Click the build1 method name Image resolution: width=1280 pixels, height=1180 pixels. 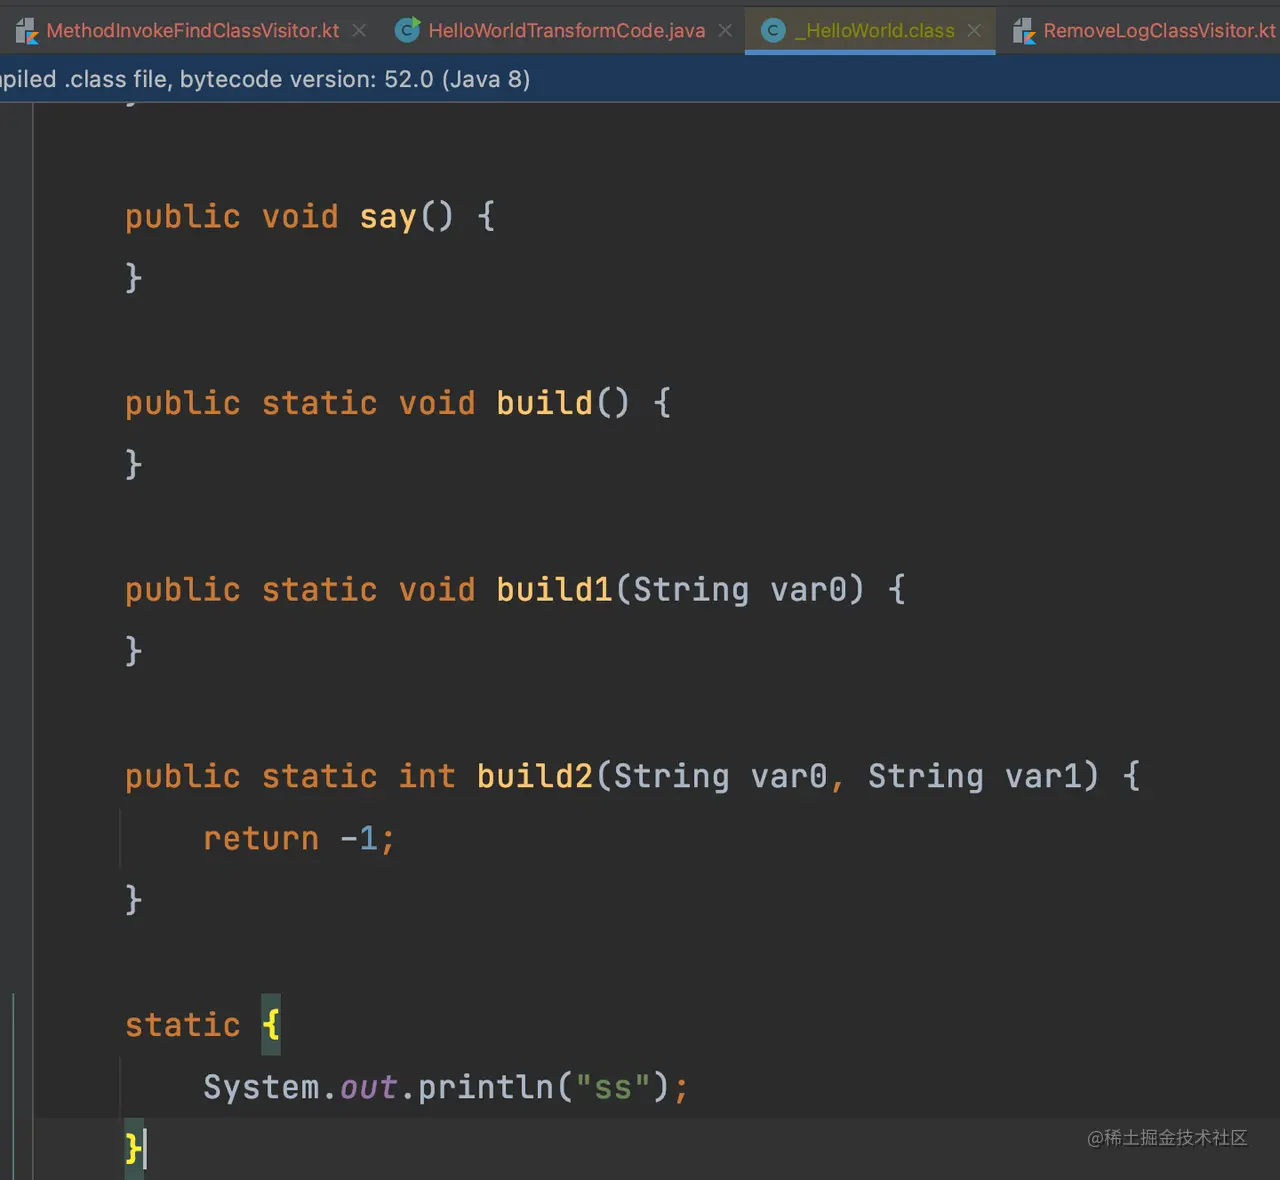coord(555,590)
